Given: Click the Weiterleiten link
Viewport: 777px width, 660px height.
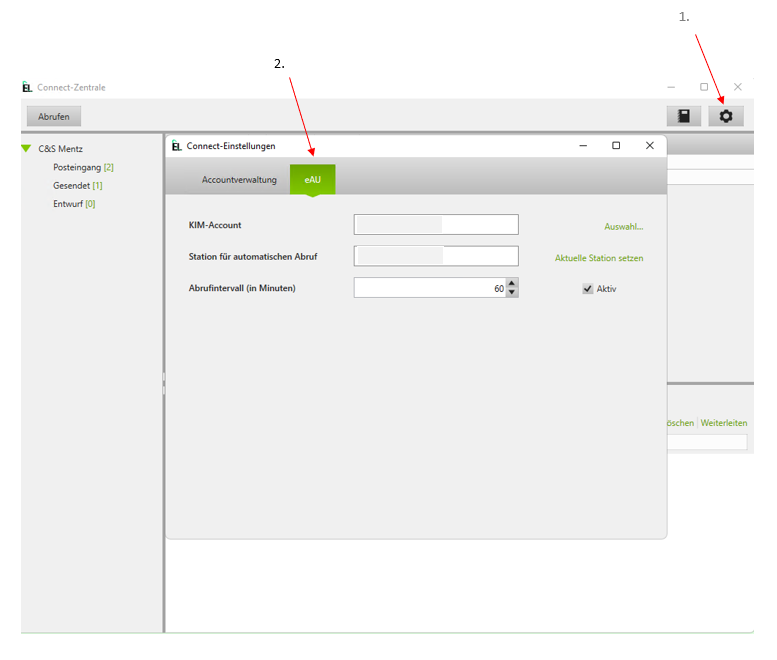Looking at the screenshot, I should 723,423.
